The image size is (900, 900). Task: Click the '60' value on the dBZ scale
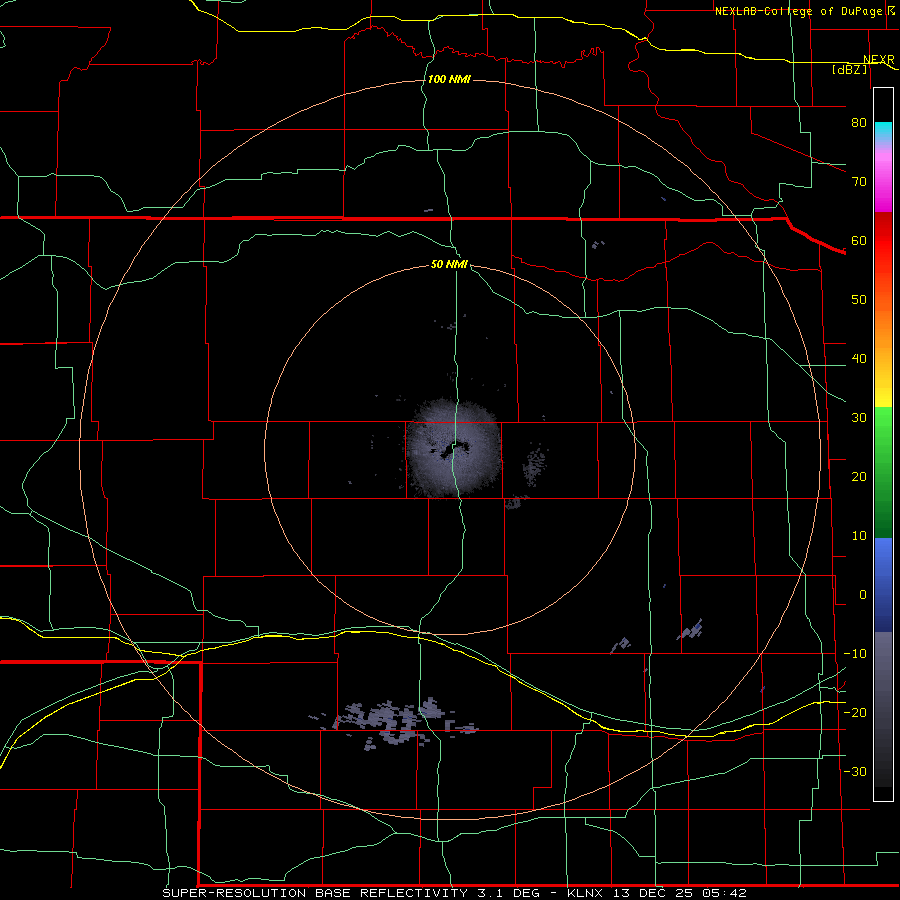[859, 240]
